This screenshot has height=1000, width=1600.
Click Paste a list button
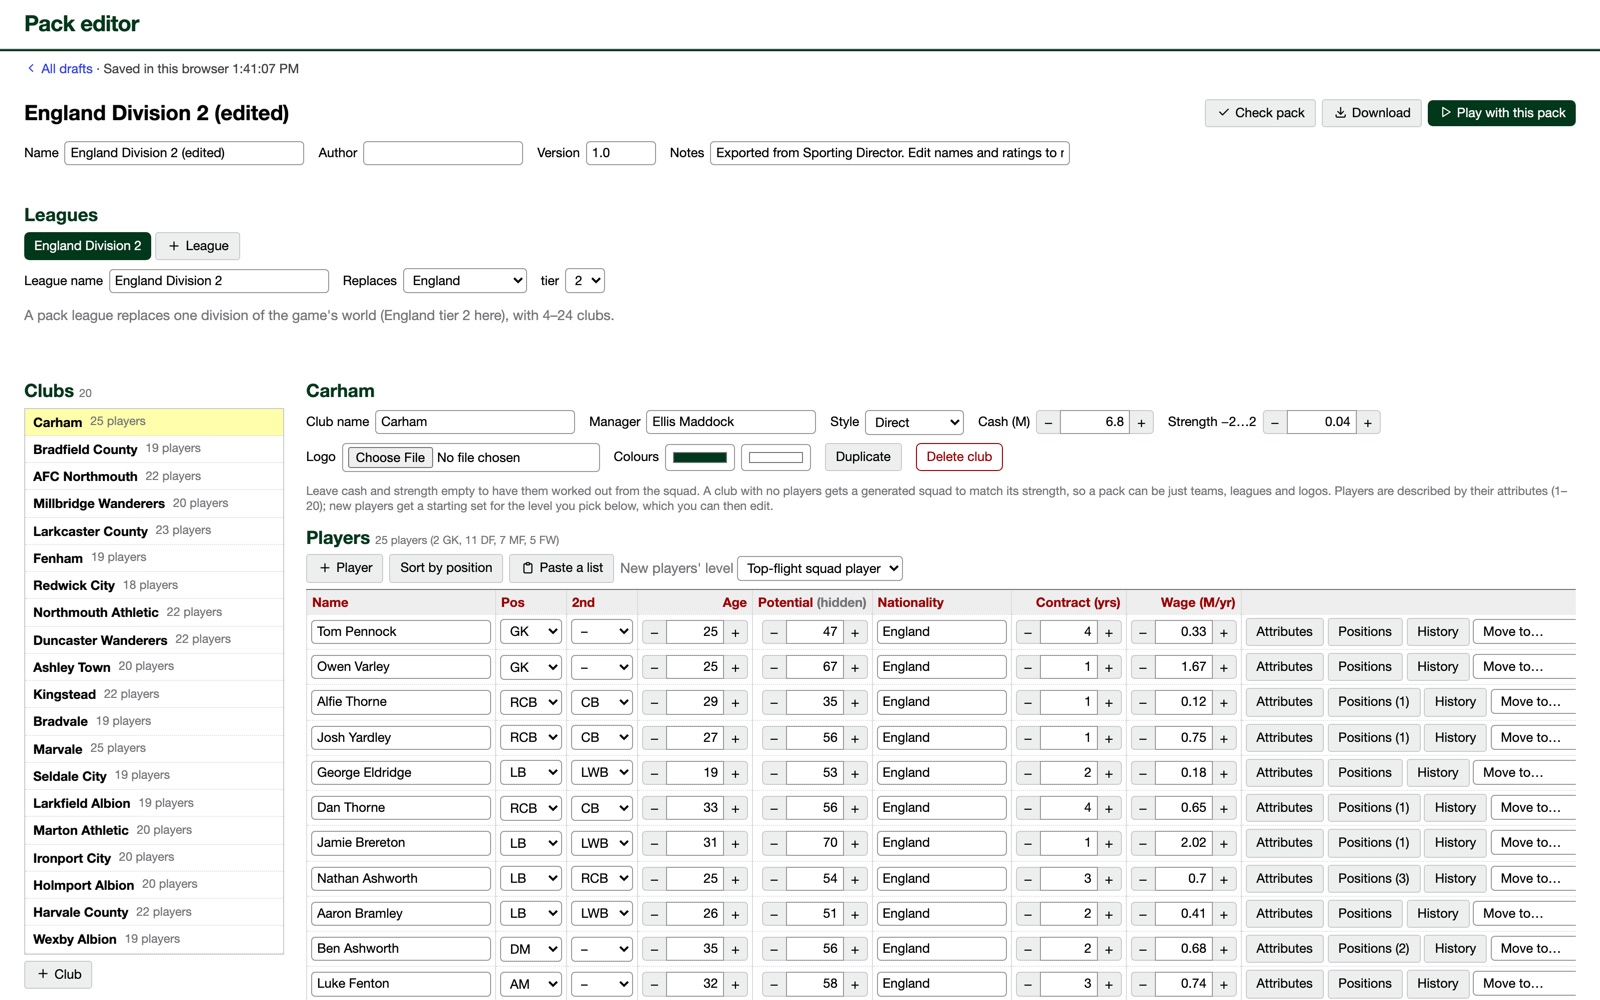(x=561, y=568)
